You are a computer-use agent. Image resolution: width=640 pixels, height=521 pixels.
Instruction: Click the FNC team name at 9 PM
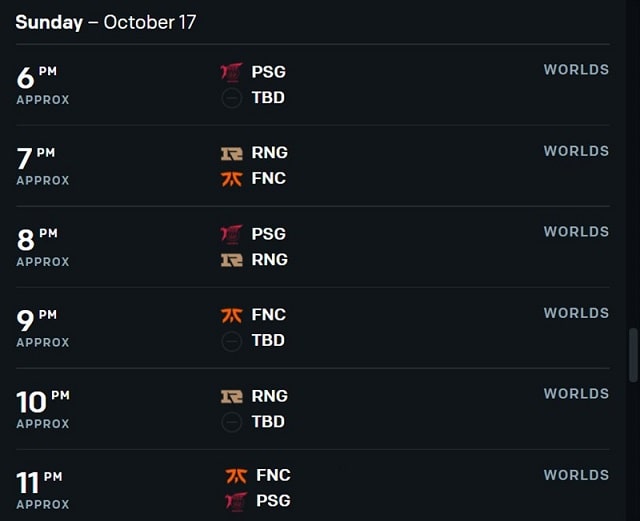click(x=269, y=315)
